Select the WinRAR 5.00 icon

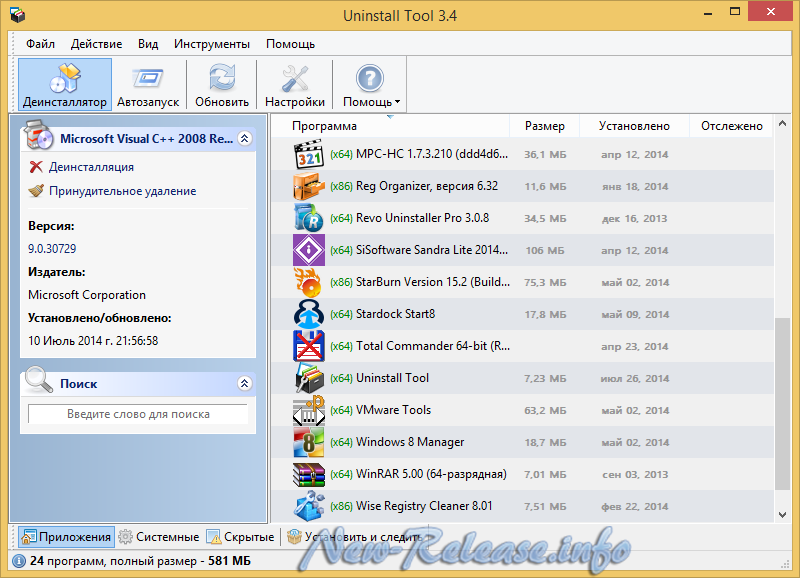[309, 474]
